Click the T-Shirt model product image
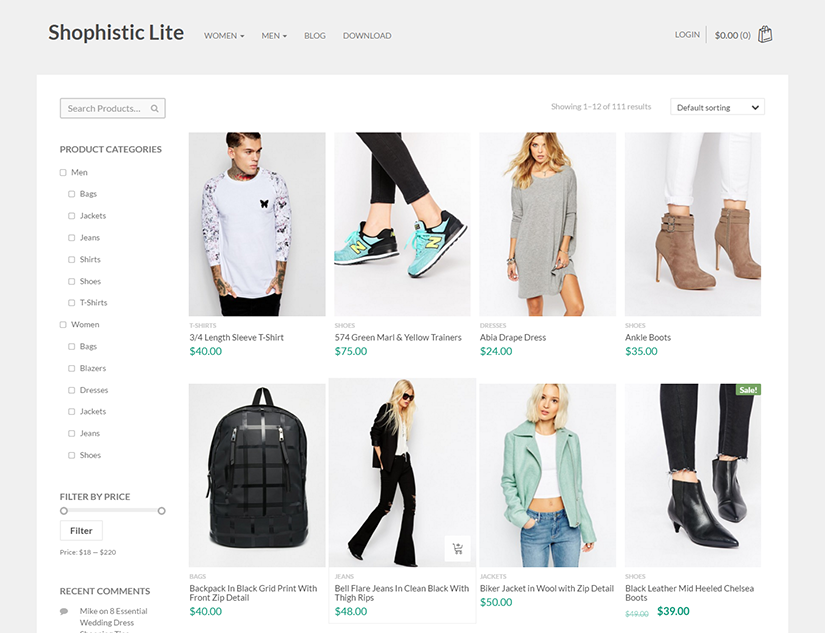This screenshot has width=825, height=633. click(257, 224)
